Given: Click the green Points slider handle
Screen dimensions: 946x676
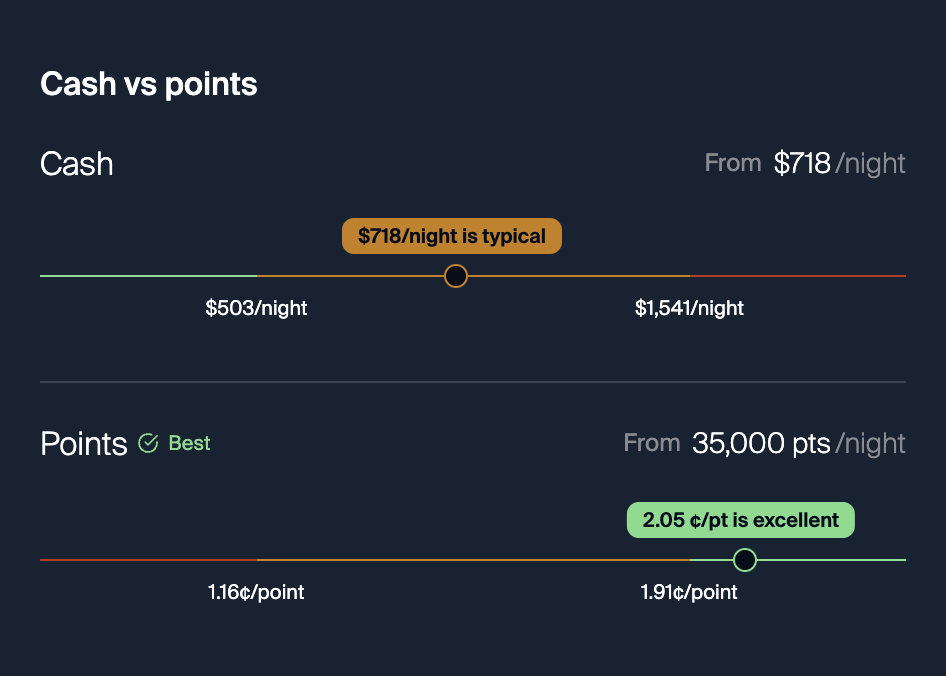Looking at the screenshot, I should [745, 560].
